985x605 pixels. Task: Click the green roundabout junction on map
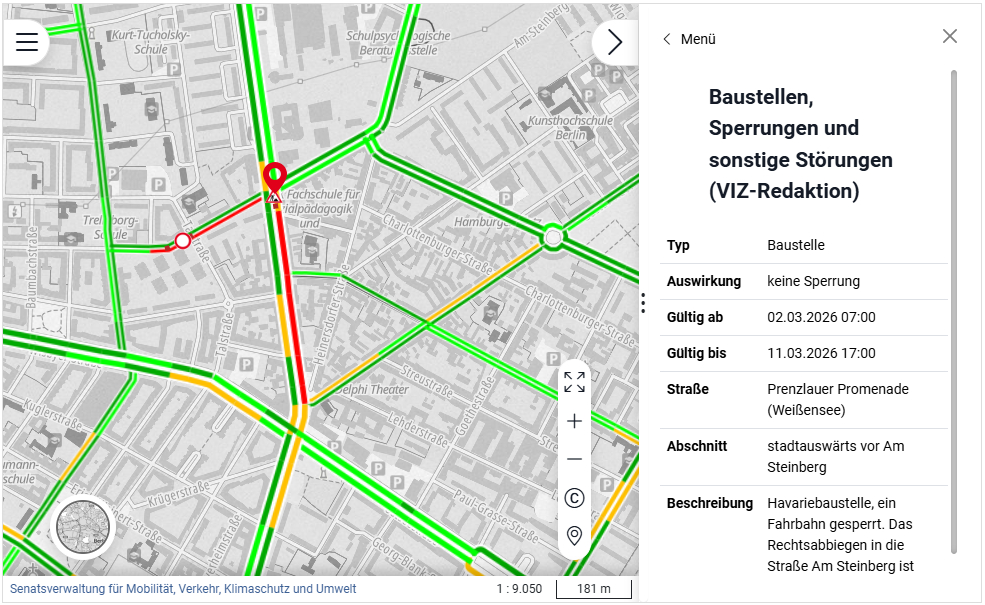[x=552, y=238]
